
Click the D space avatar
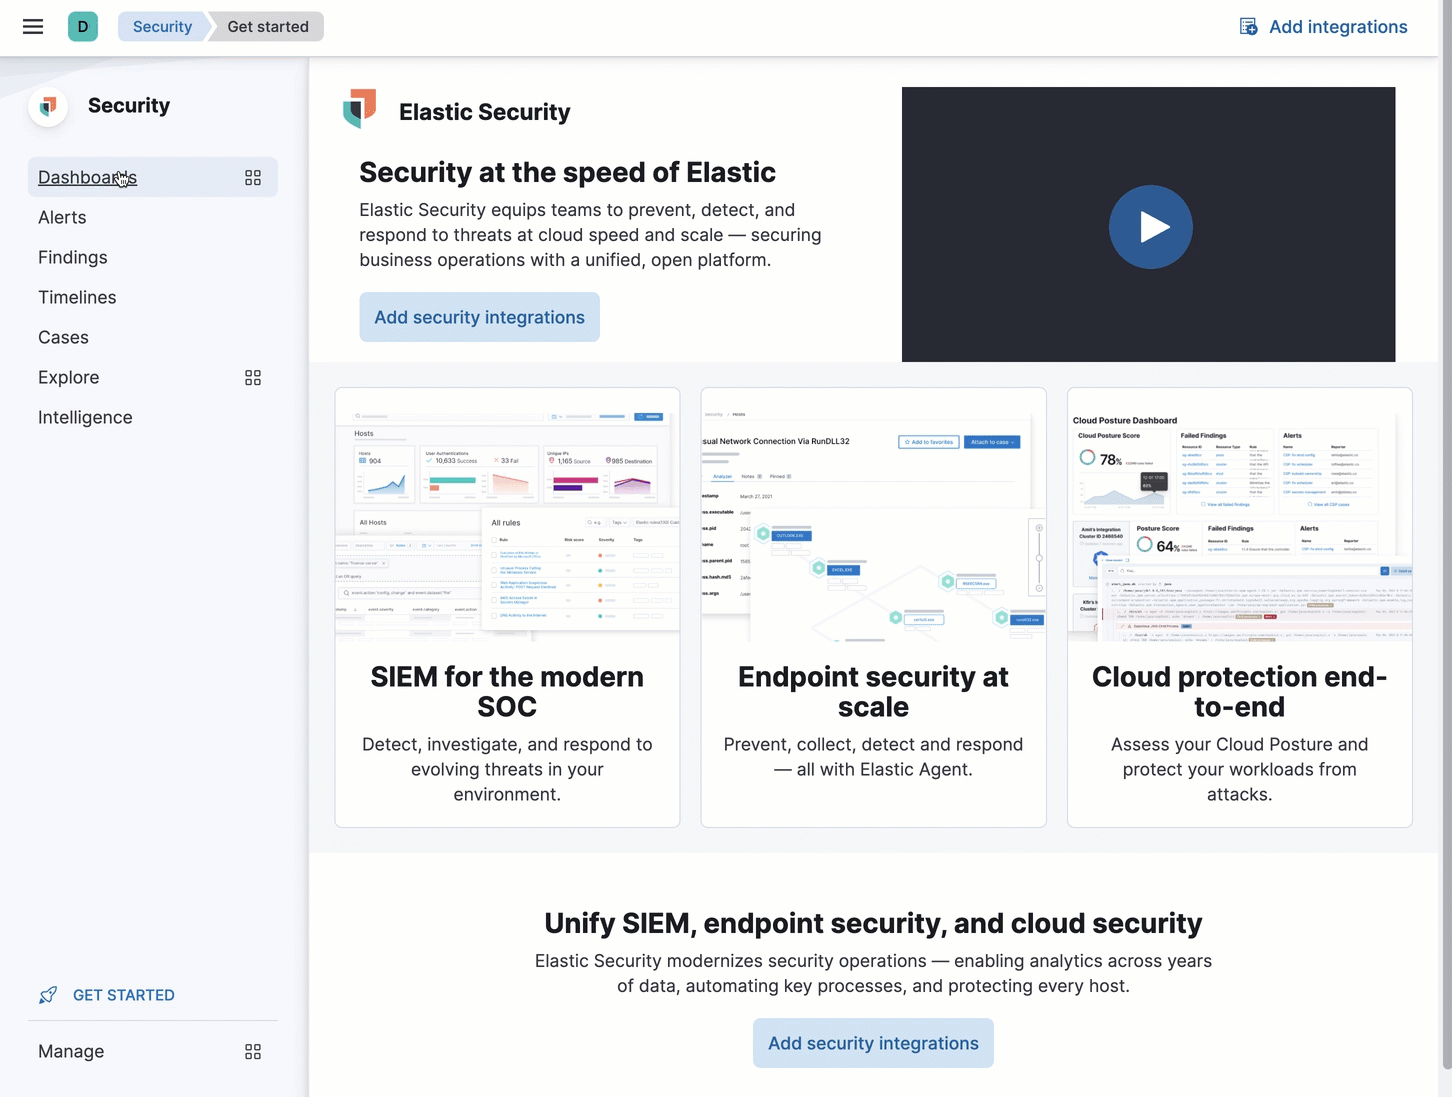(x=83, y=27)
